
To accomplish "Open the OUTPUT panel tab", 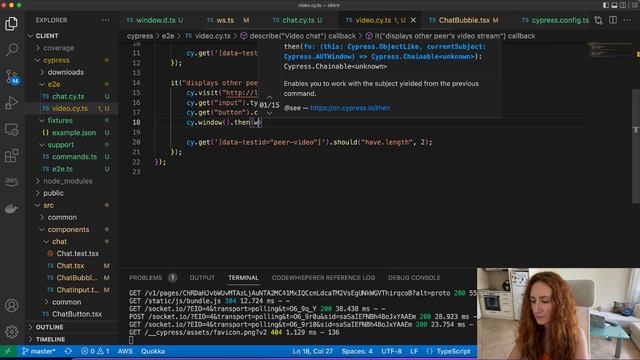I will (x=202, y=278).
